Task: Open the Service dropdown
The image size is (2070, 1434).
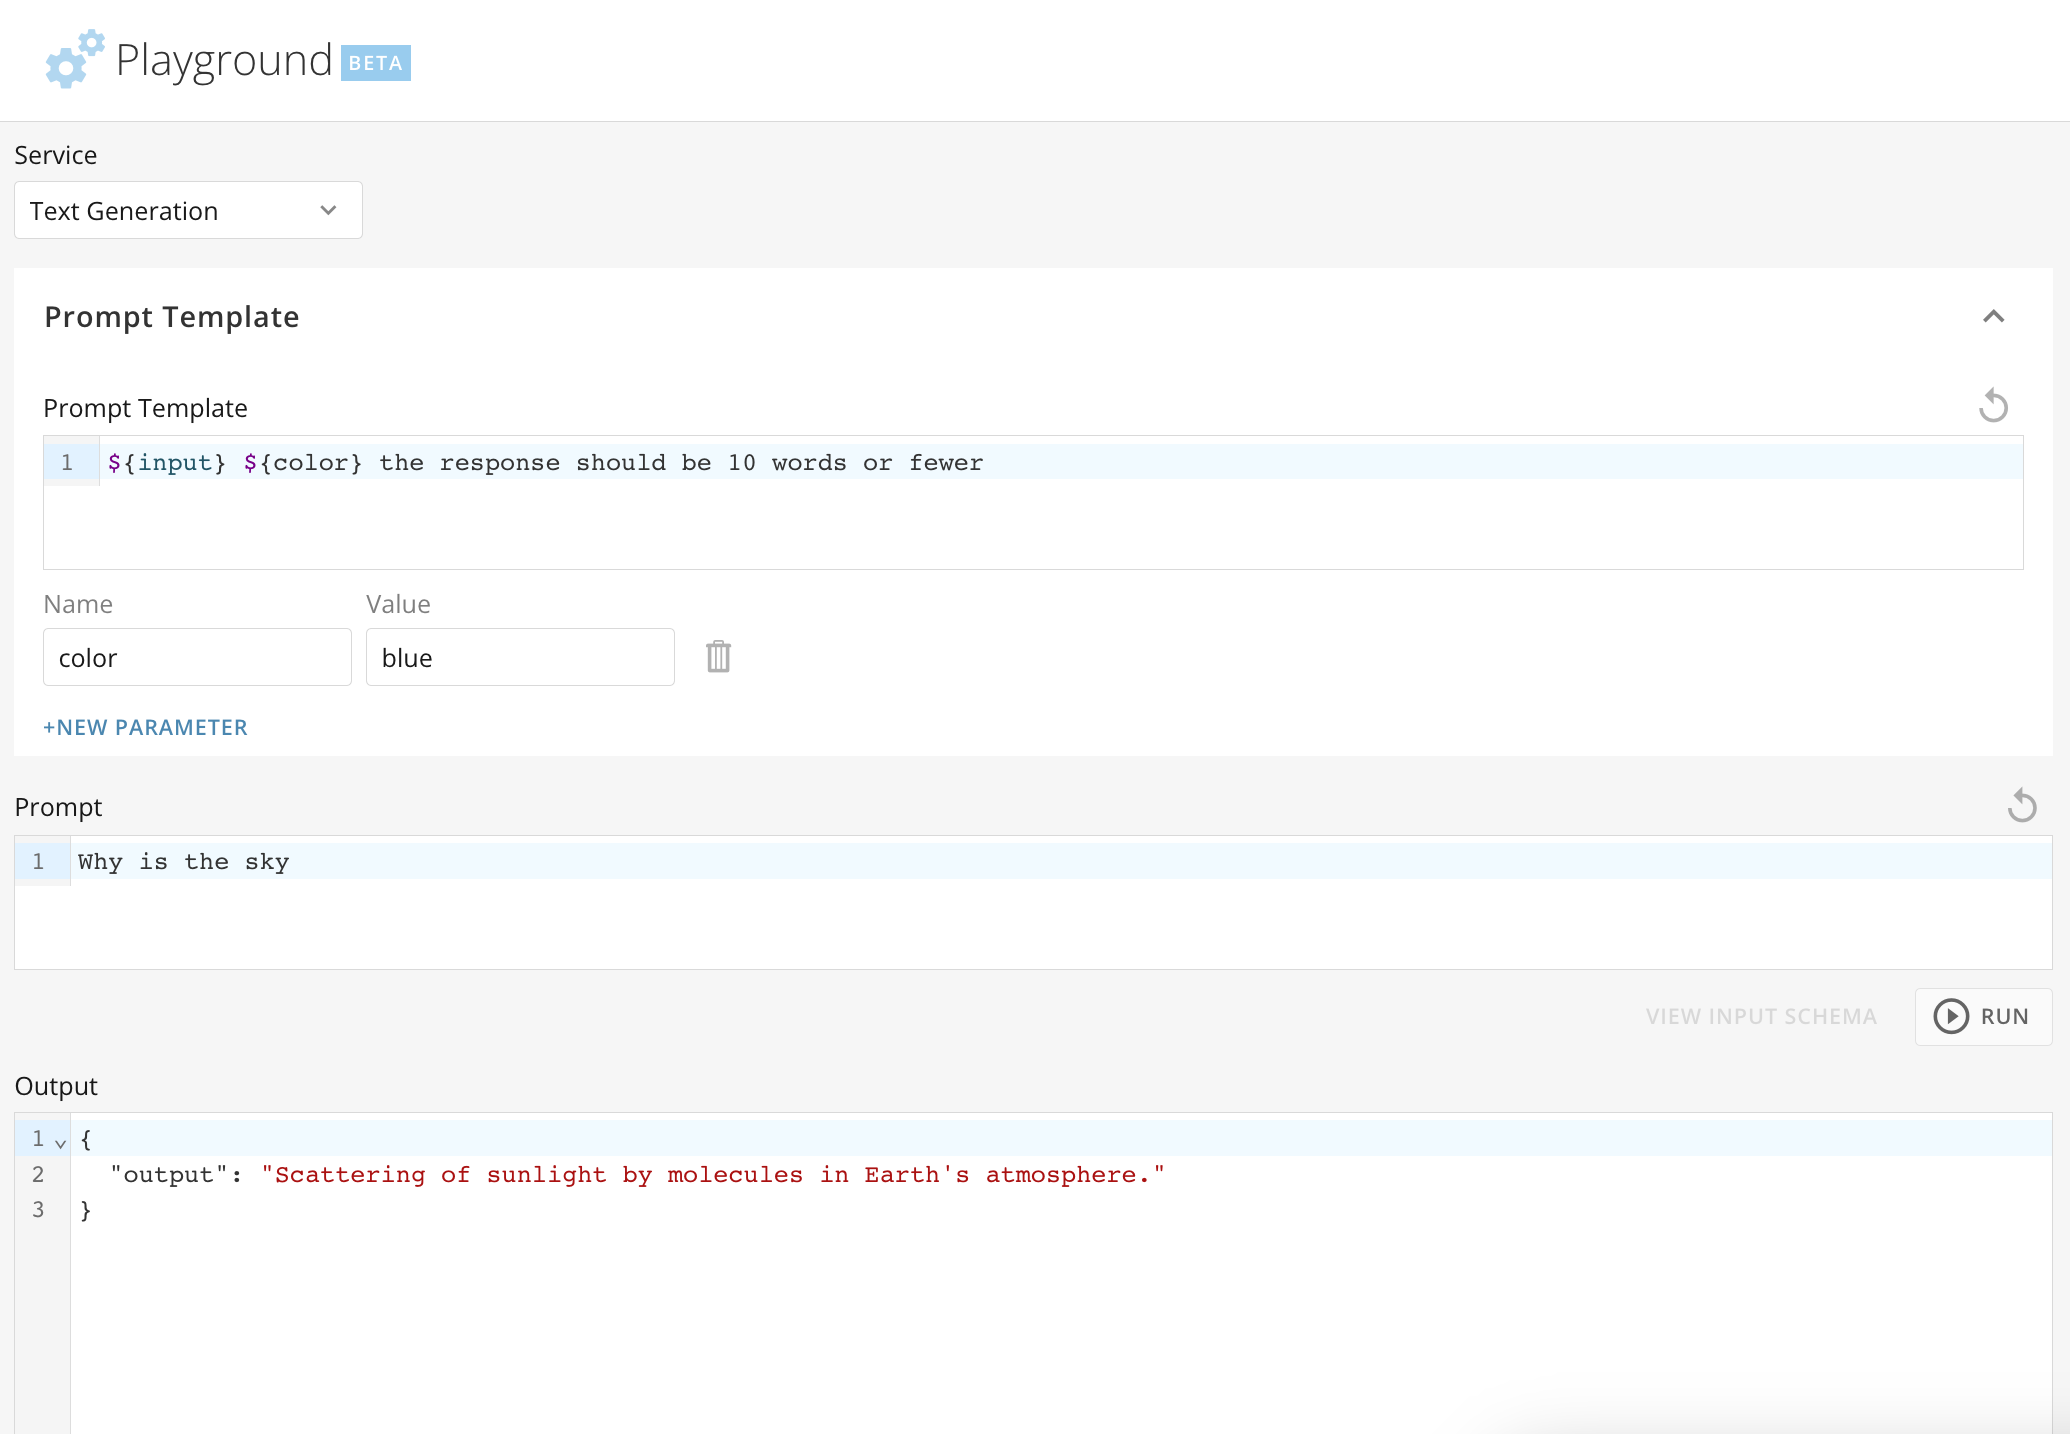Action: click(328, 210)
